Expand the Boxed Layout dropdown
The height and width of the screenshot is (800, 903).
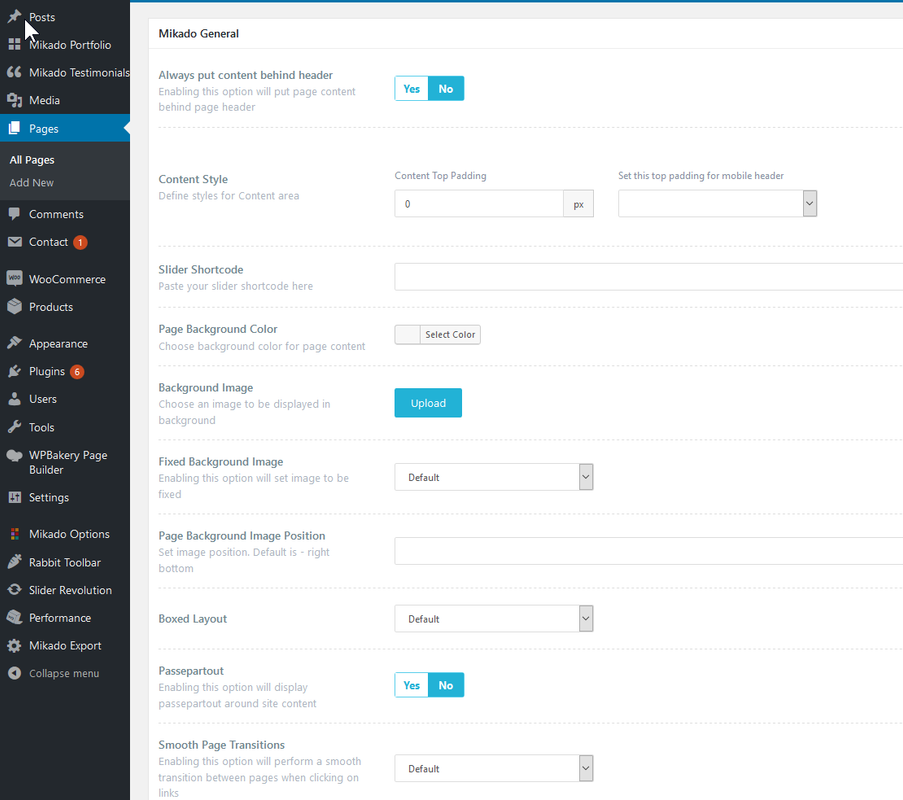[494, 619]
